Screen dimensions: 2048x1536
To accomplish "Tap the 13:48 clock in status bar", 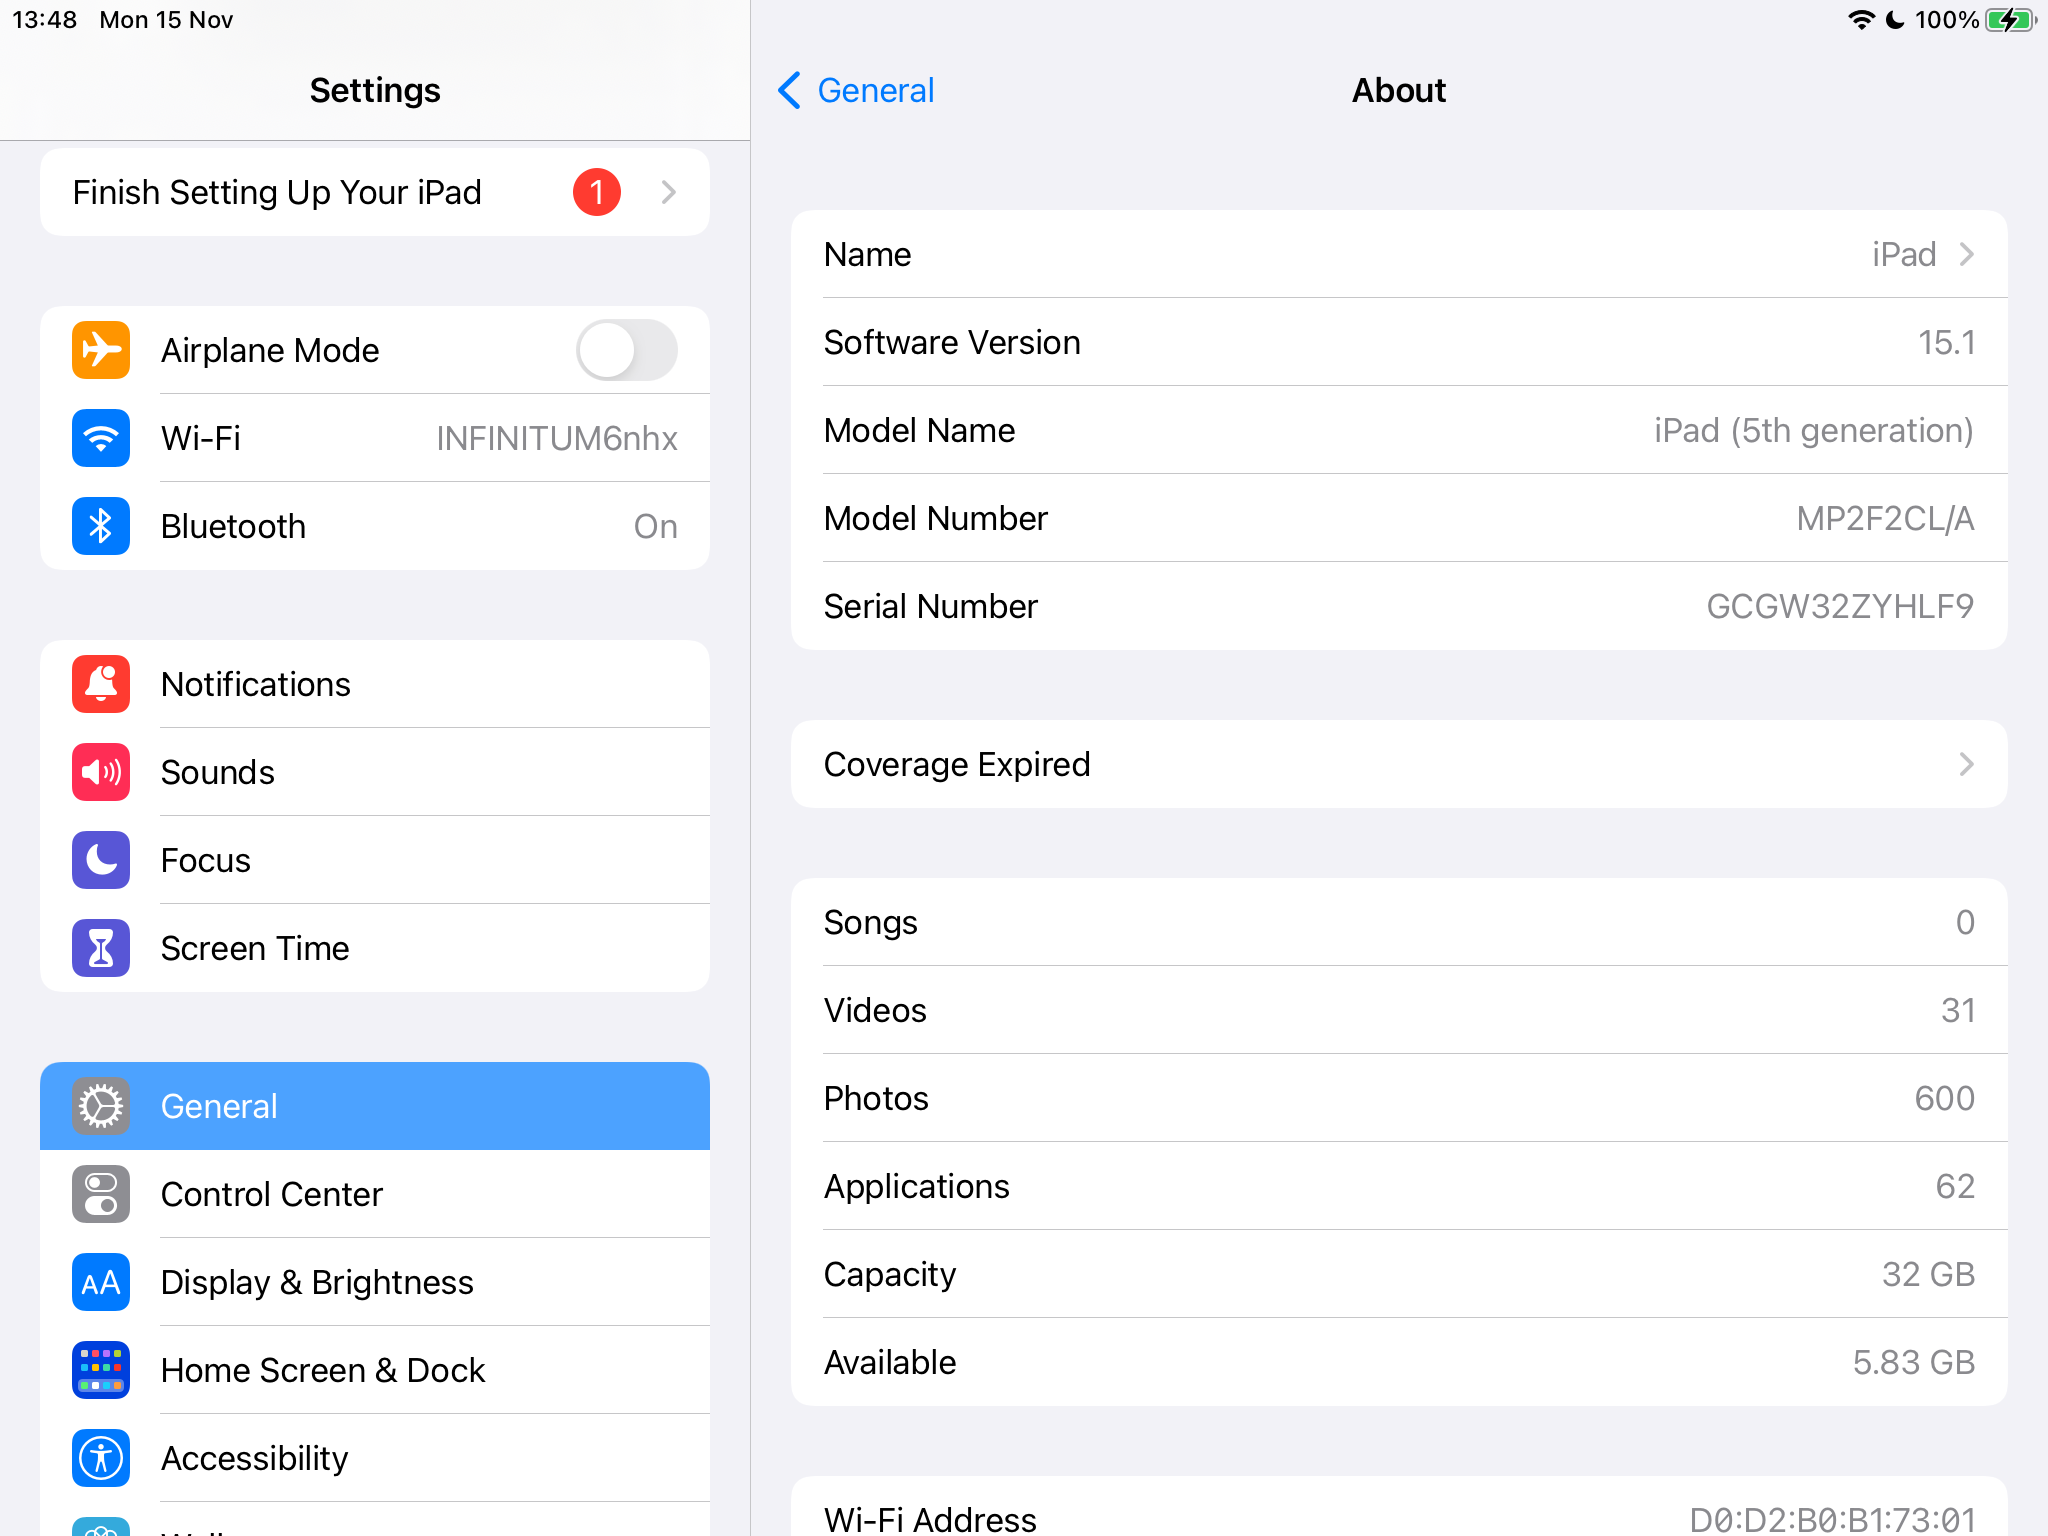I will 44,20.
